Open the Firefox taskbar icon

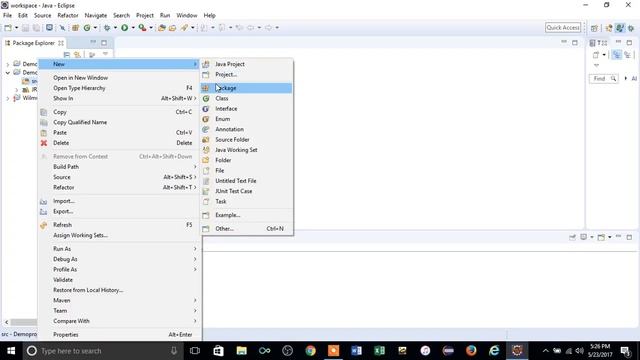coord(471,351)
